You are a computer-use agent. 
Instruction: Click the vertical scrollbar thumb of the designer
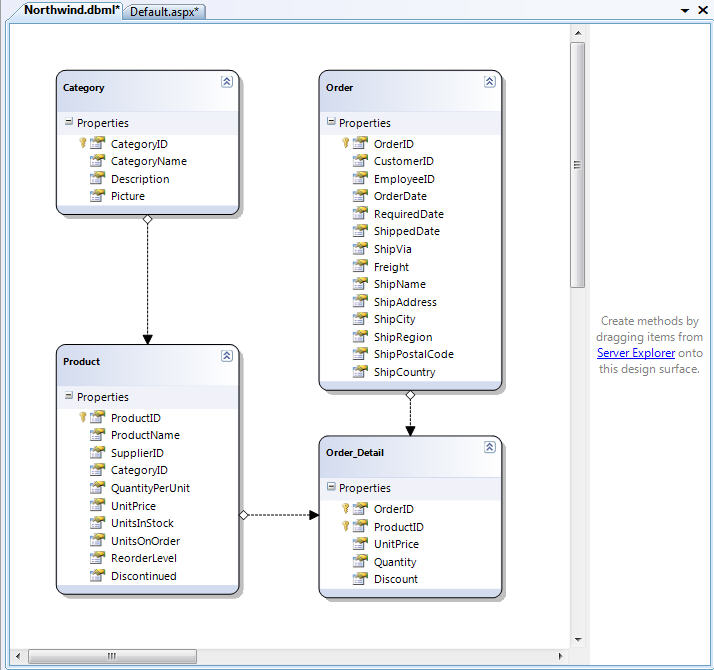coord(577,165)
